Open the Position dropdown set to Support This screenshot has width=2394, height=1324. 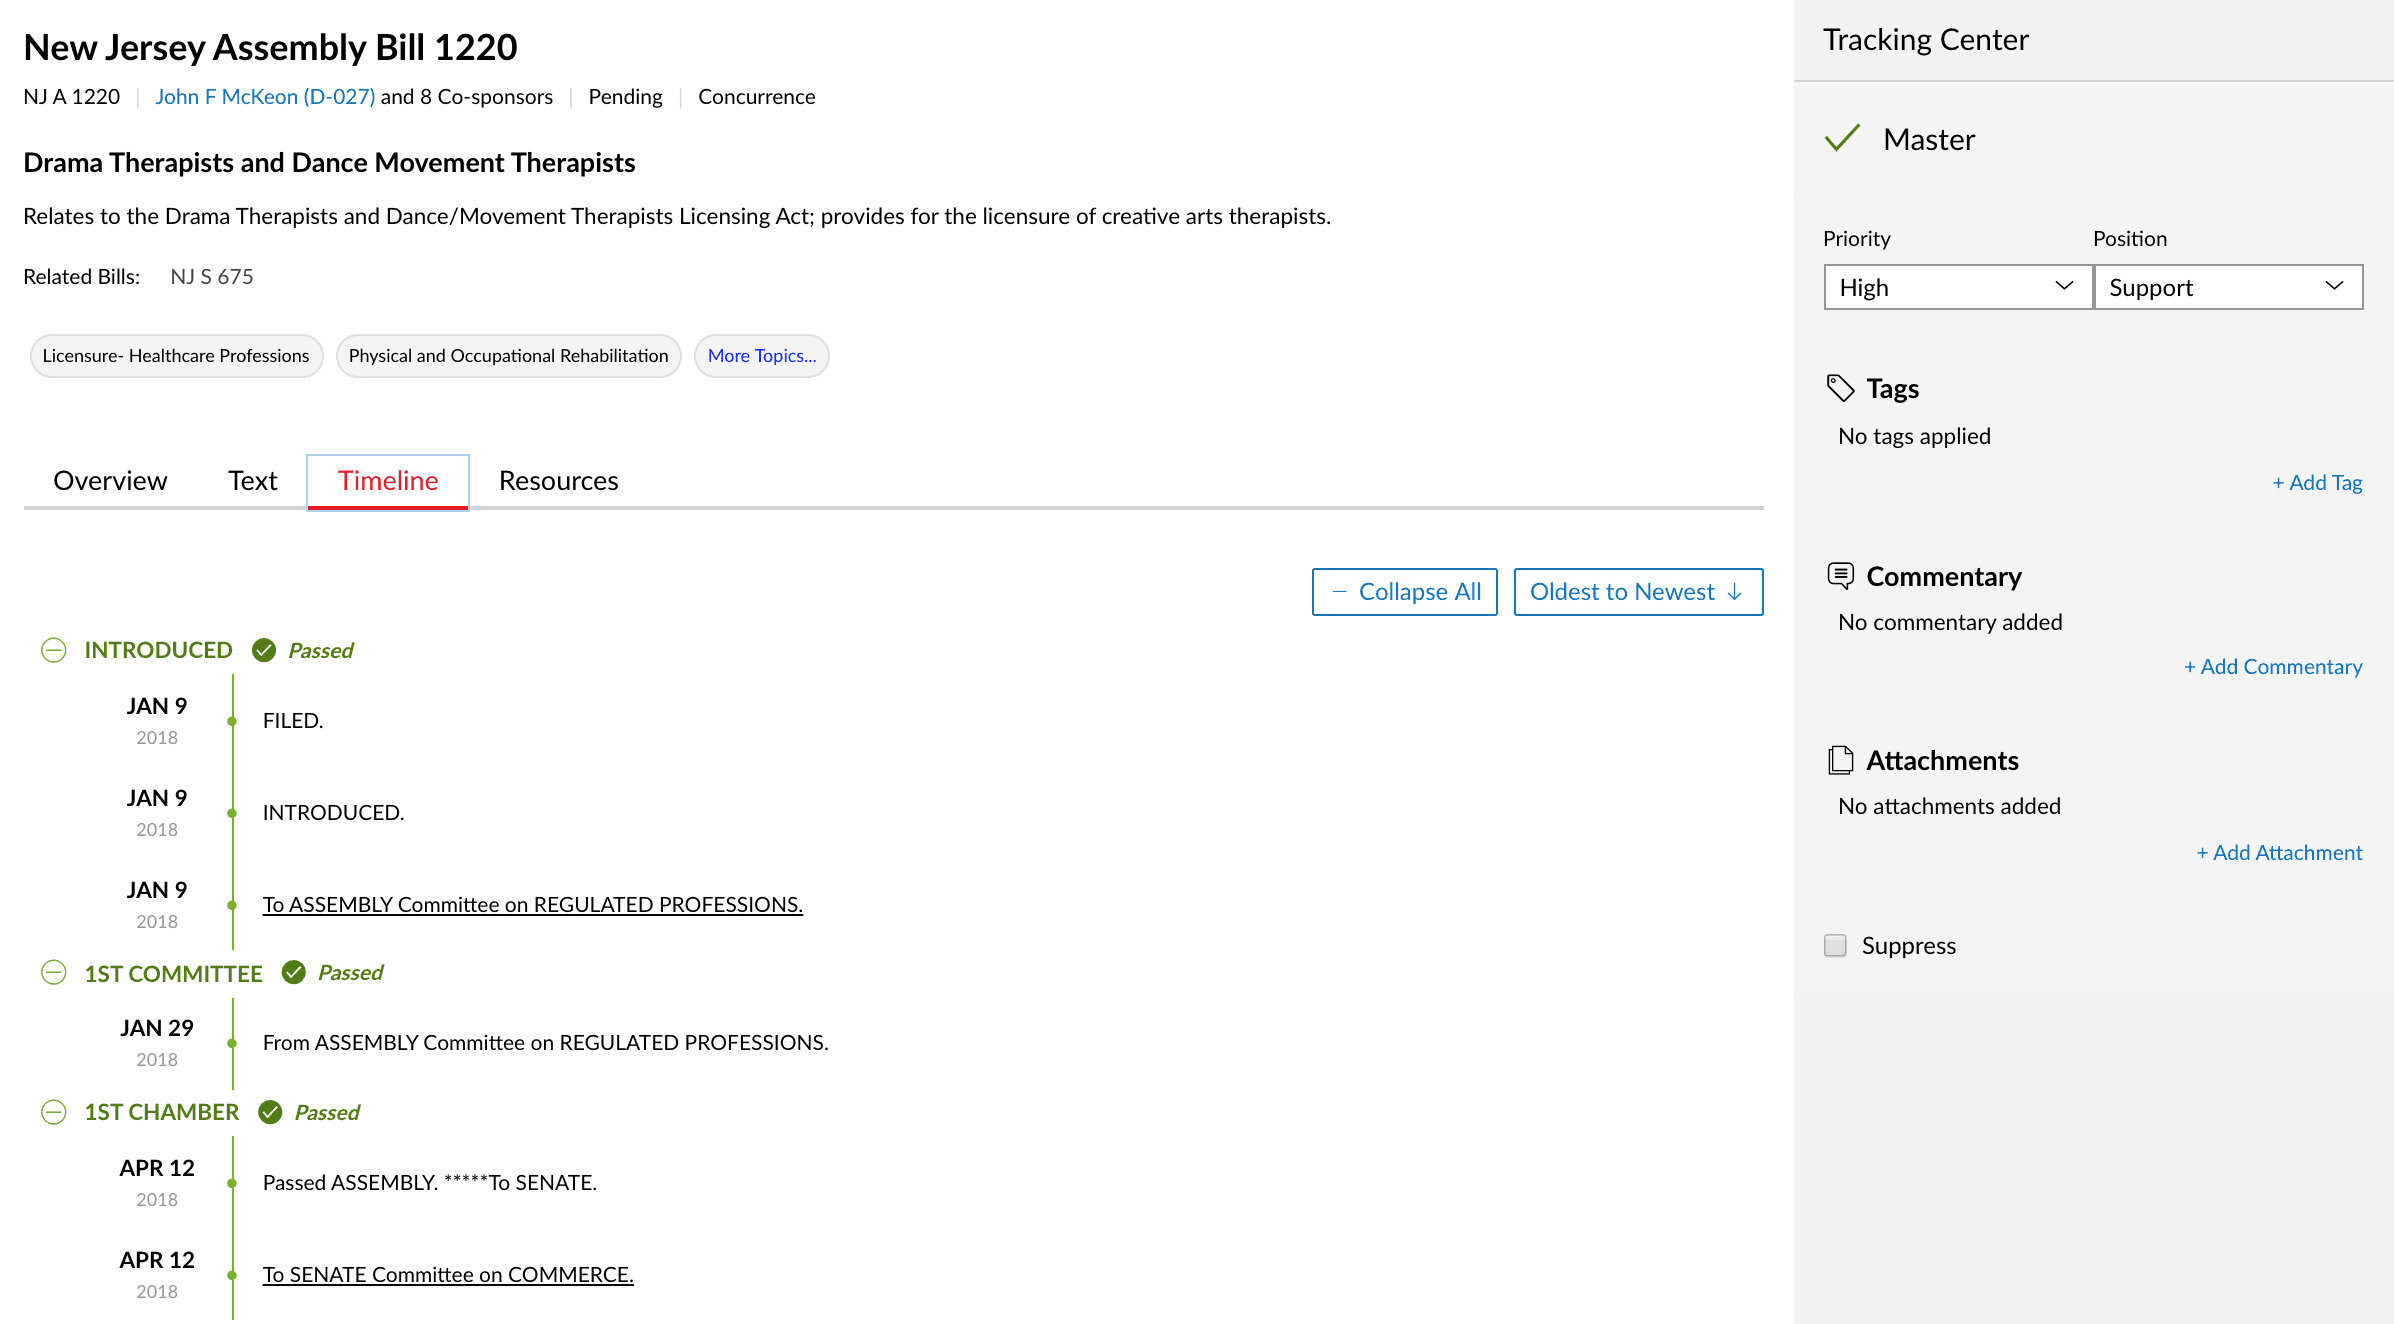pyautogui.click(x=2227, y=287)
